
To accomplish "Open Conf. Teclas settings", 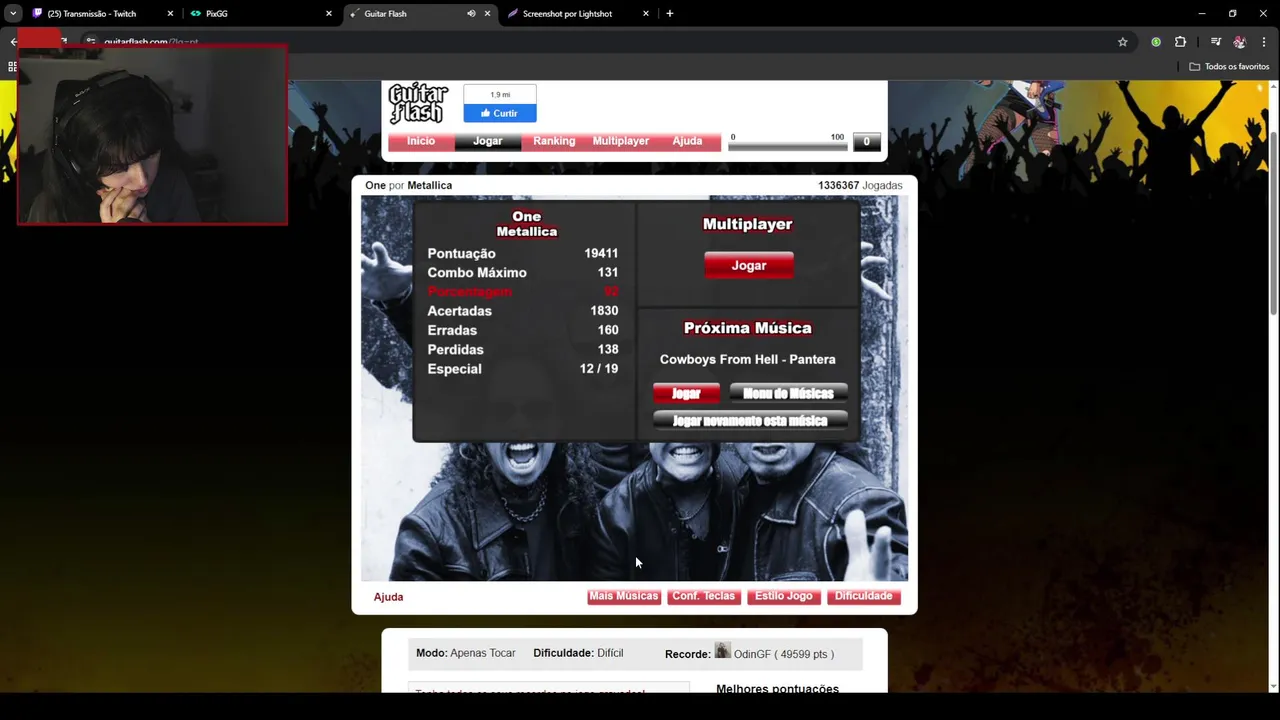I will 704,596.
